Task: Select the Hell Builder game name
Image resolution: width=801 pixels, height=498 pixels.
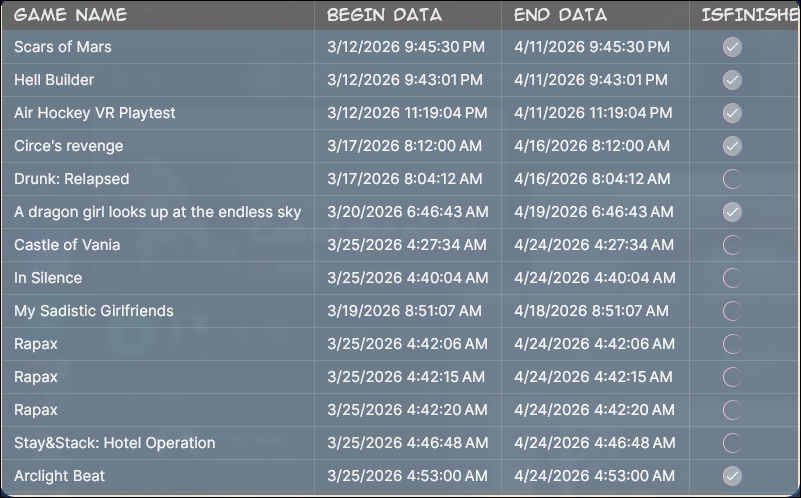Action: [x=54, y=80]
